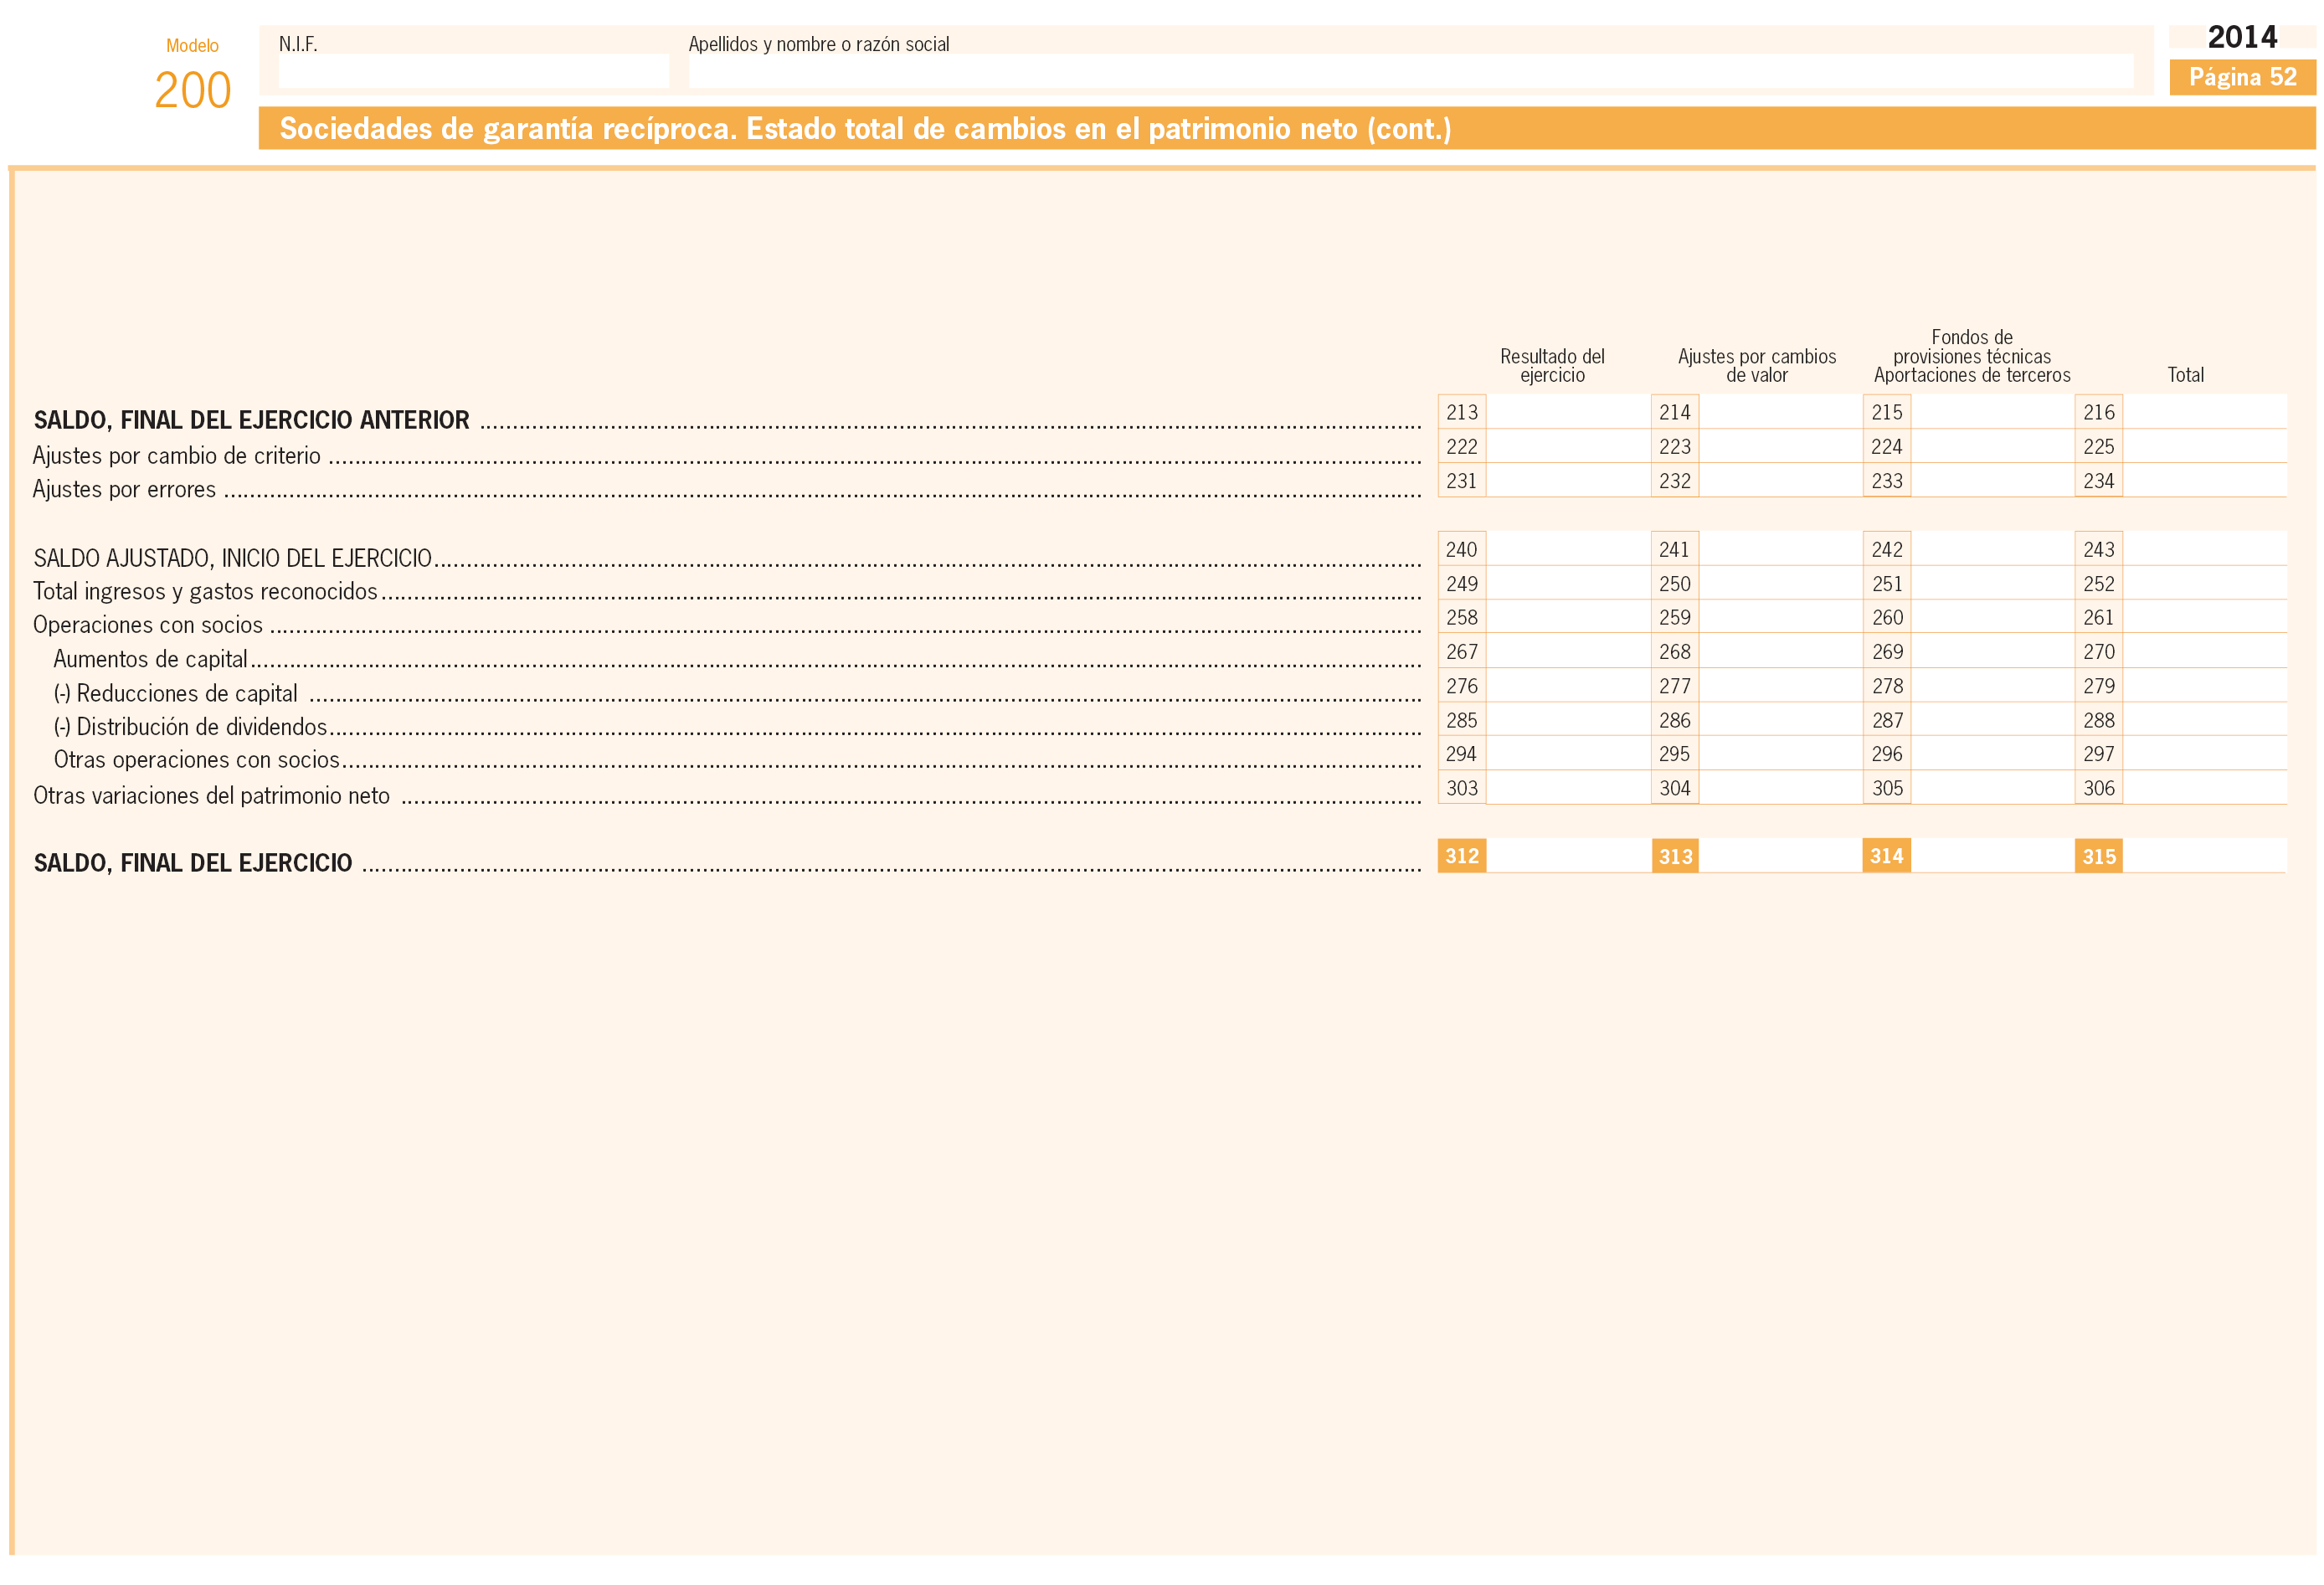
Task: Click highlighted field numbered 314
Action: [1992, 856]
